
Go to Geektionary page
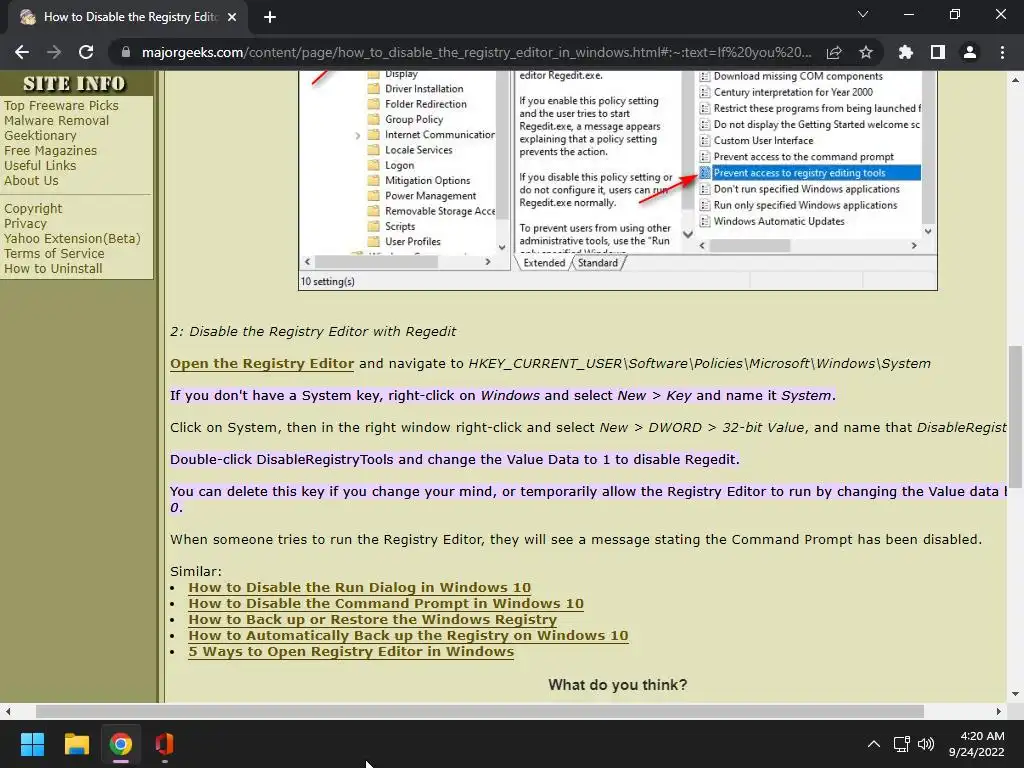pos(40,135)
